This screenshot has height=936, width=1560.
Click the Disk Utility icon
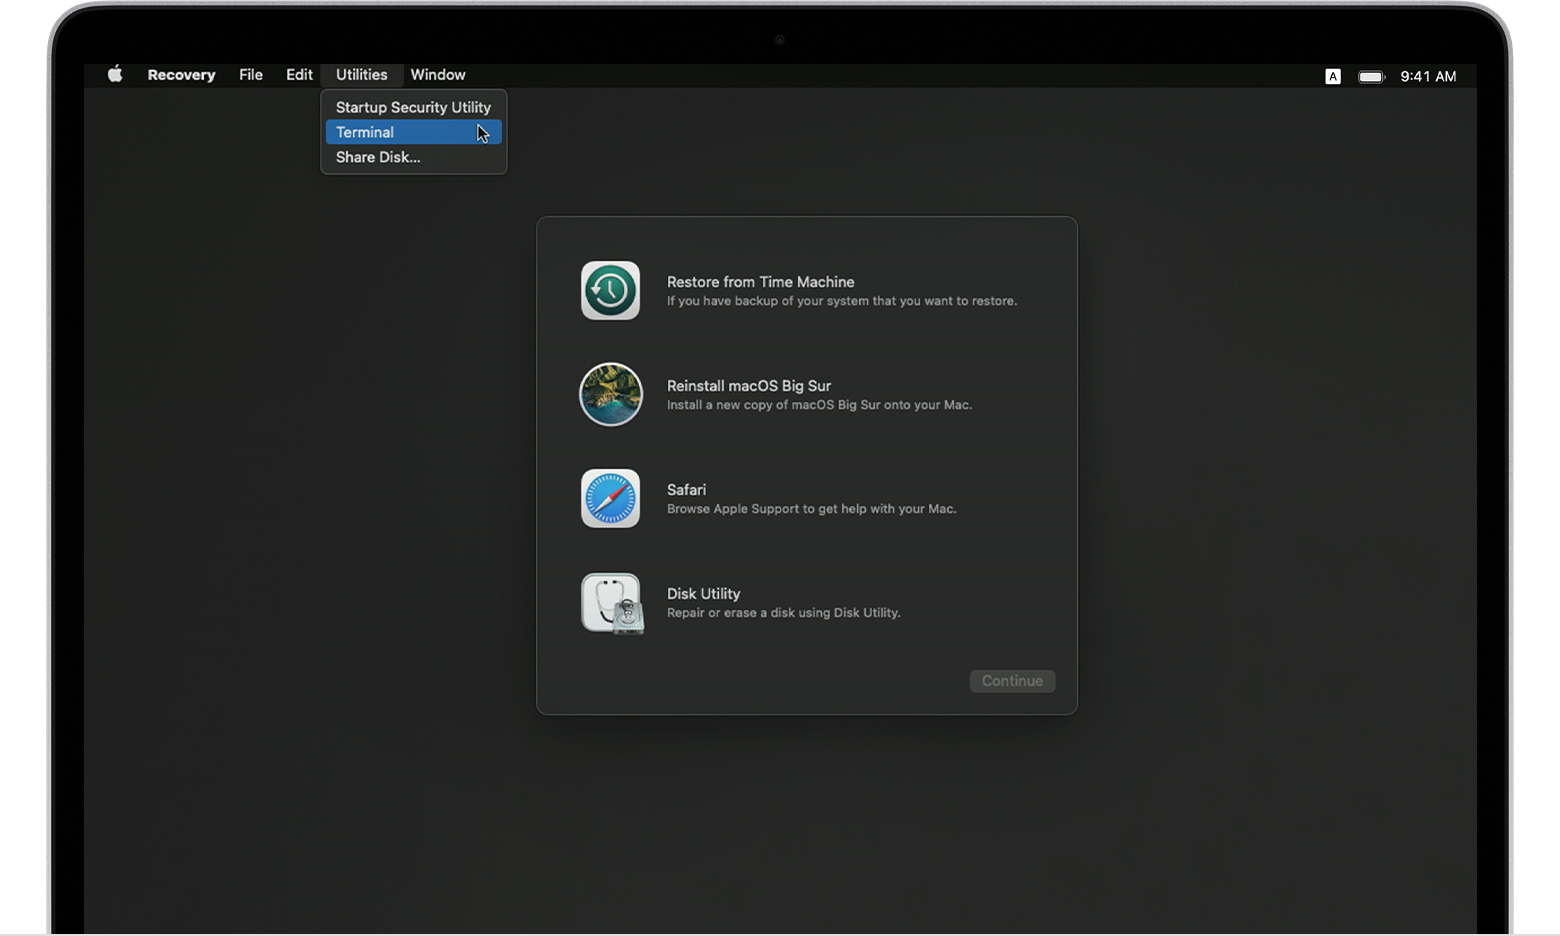pyautogui.click(x=611, y=604)
